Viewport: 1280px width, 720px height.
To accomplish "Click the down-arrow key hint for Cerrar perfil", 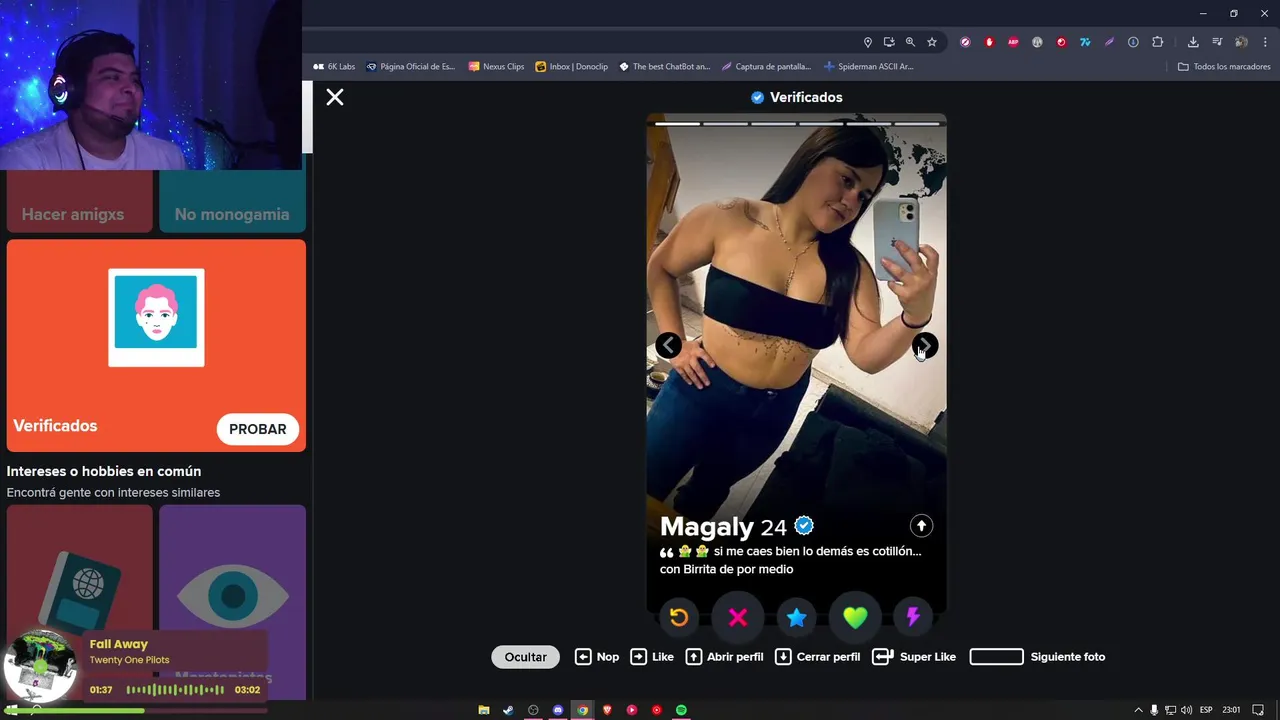I will [783, 657].
